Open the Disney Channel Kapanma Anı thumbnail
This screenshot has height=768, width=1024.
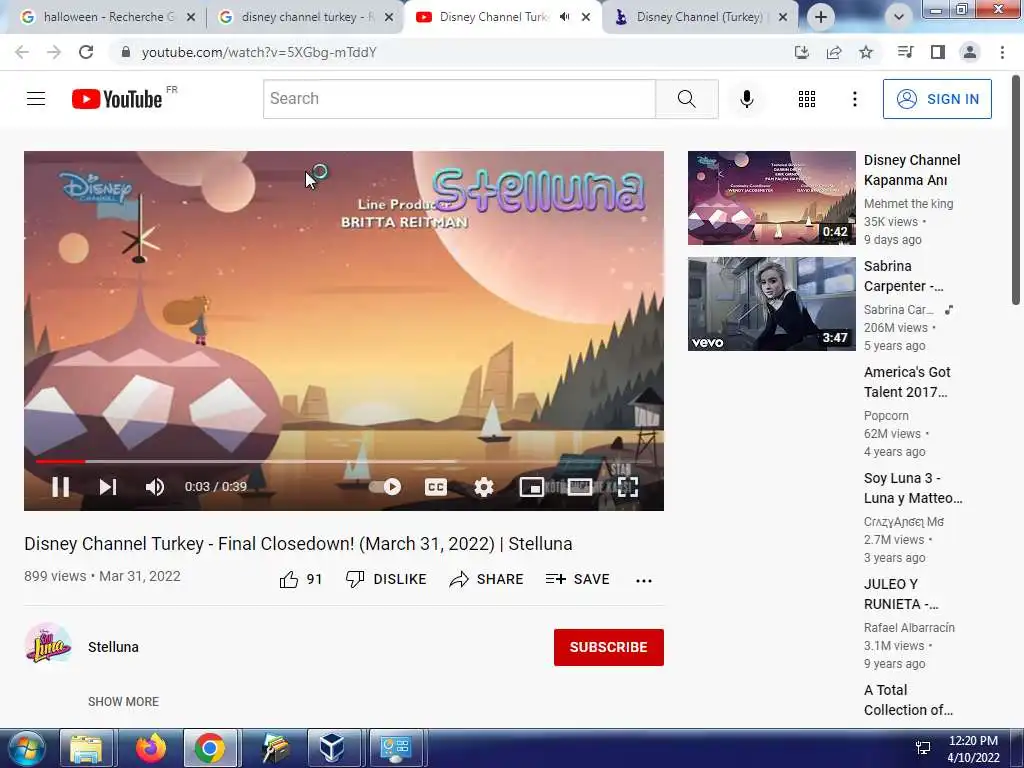tap(771, 198)
